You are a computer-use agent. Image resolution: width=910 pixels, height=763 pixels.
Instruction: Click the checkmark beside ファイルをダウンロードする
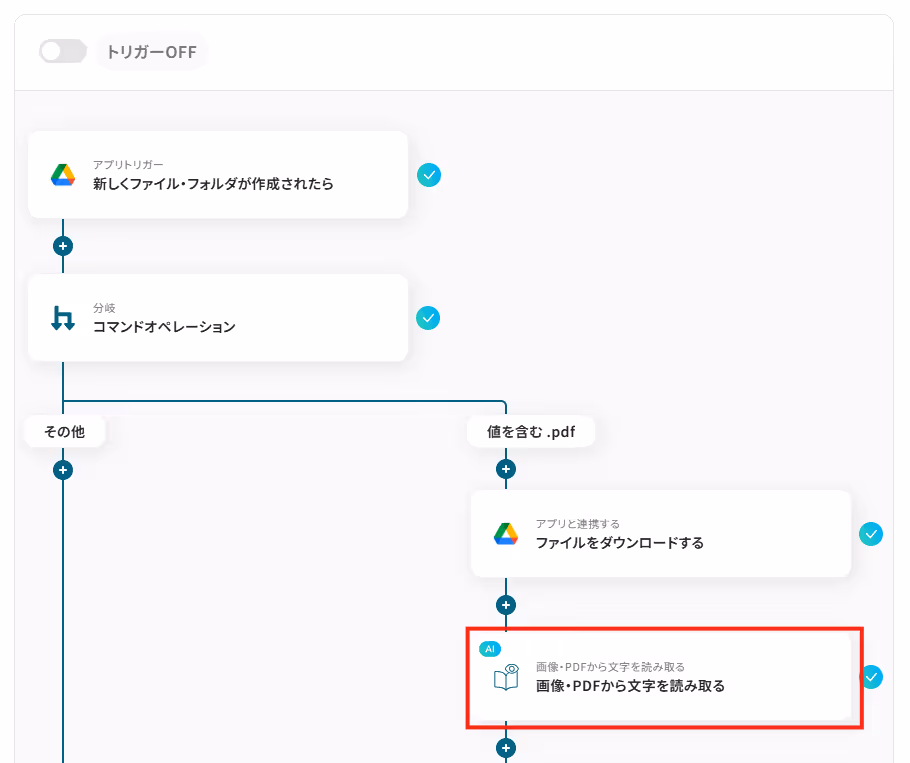click(x=871, y=534)
